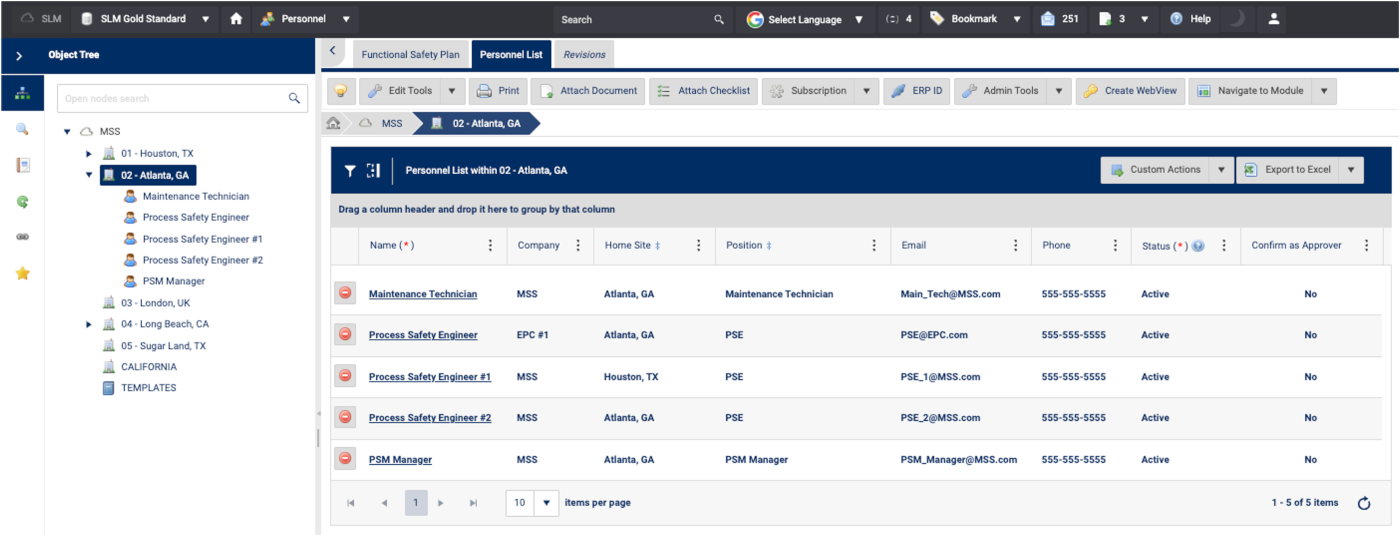
Task: Open the items per page dropdown
Action: click(x=546, y=503)
